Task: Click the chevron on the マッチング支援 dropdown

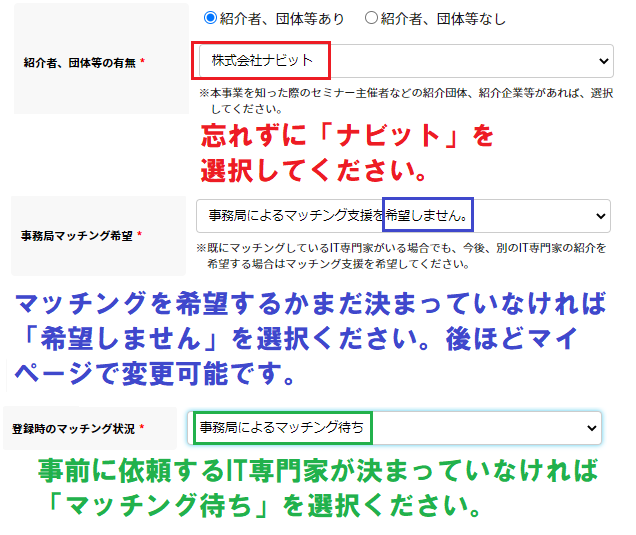Action: tap(600, 215)
